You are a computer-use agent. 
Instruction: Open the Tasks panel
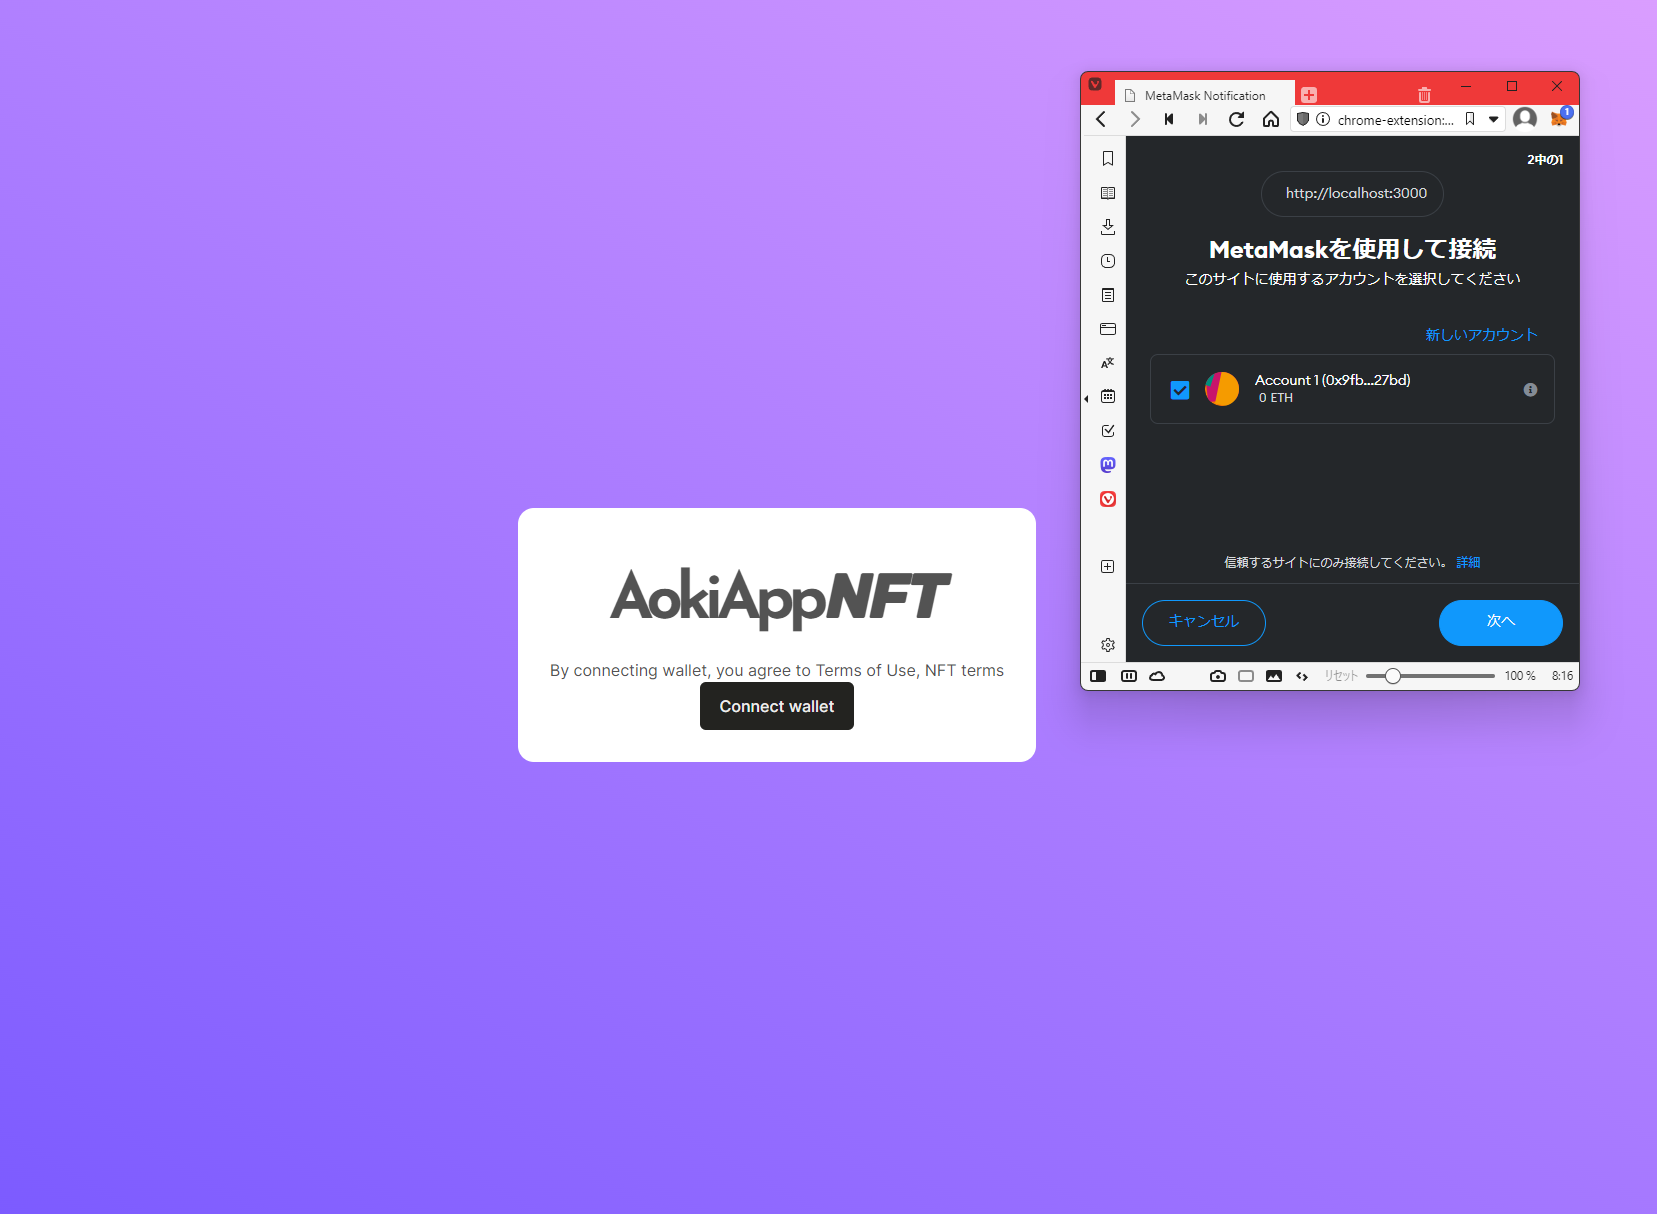[1108, 431]
